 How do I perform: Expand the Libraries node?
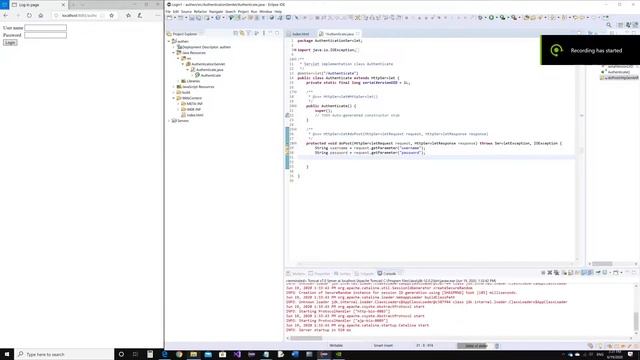178,81
